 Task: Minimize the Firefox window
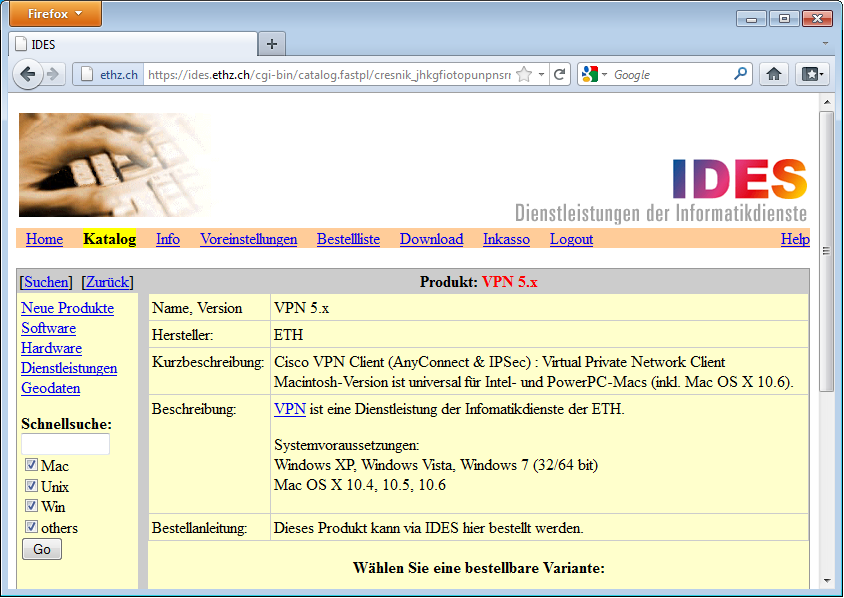[x=751, y=19]
